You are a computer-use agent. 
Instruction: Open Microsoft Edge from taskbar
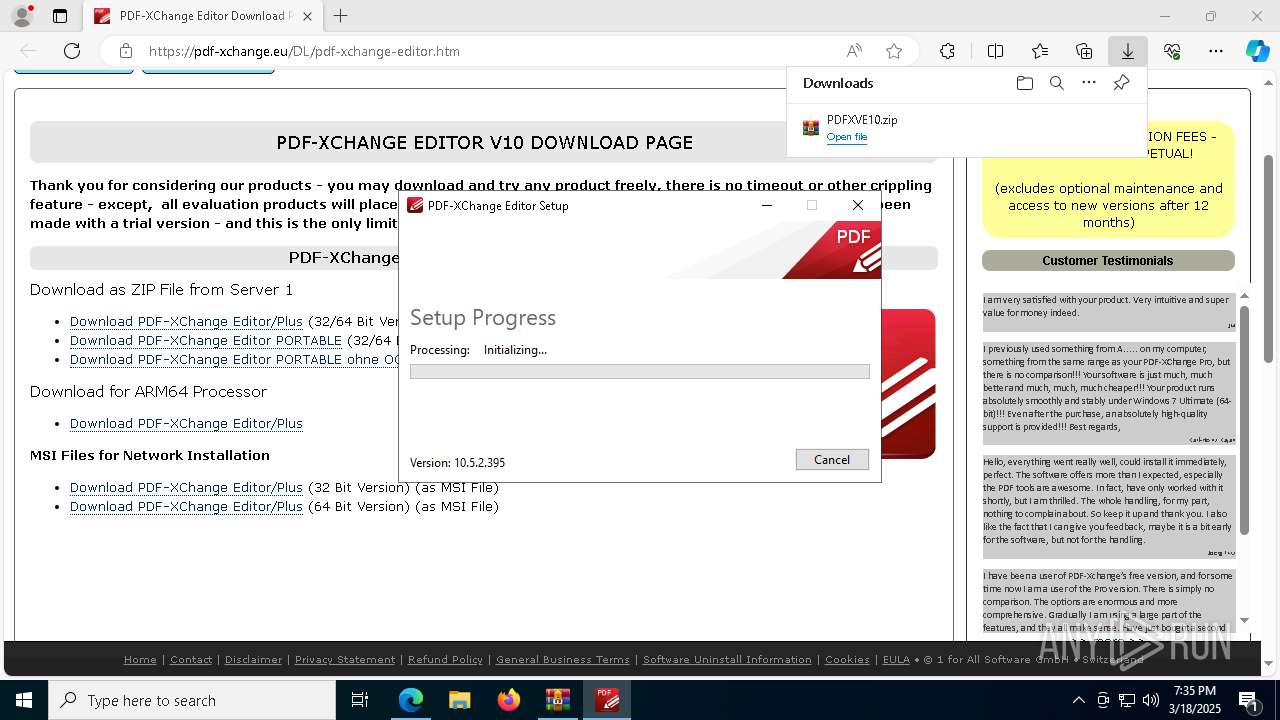411,700
